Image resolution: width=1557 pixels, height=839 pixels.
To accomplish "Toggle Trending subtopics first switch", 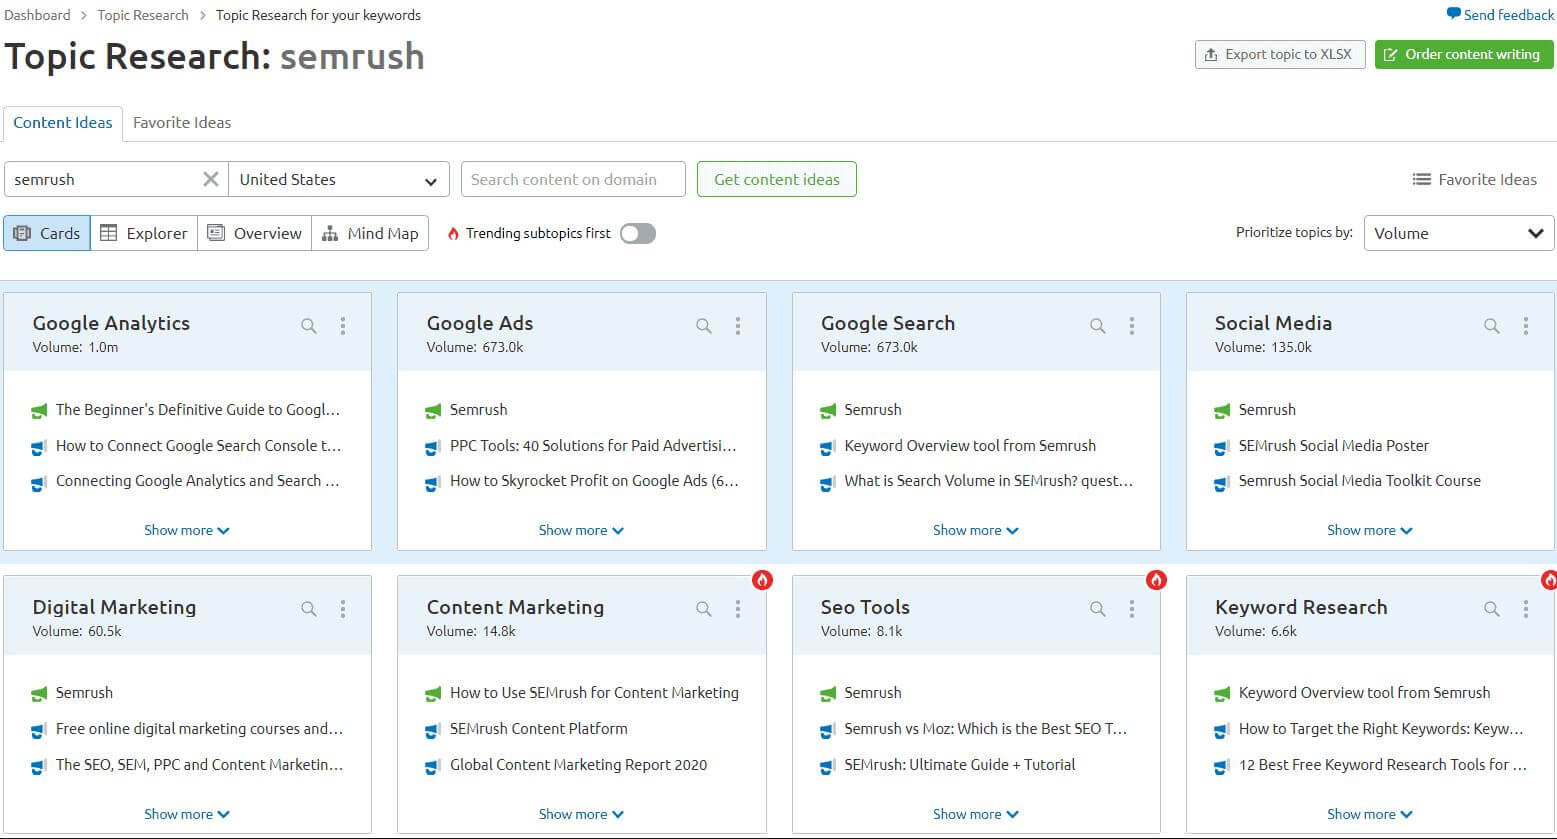I will 638,233.
